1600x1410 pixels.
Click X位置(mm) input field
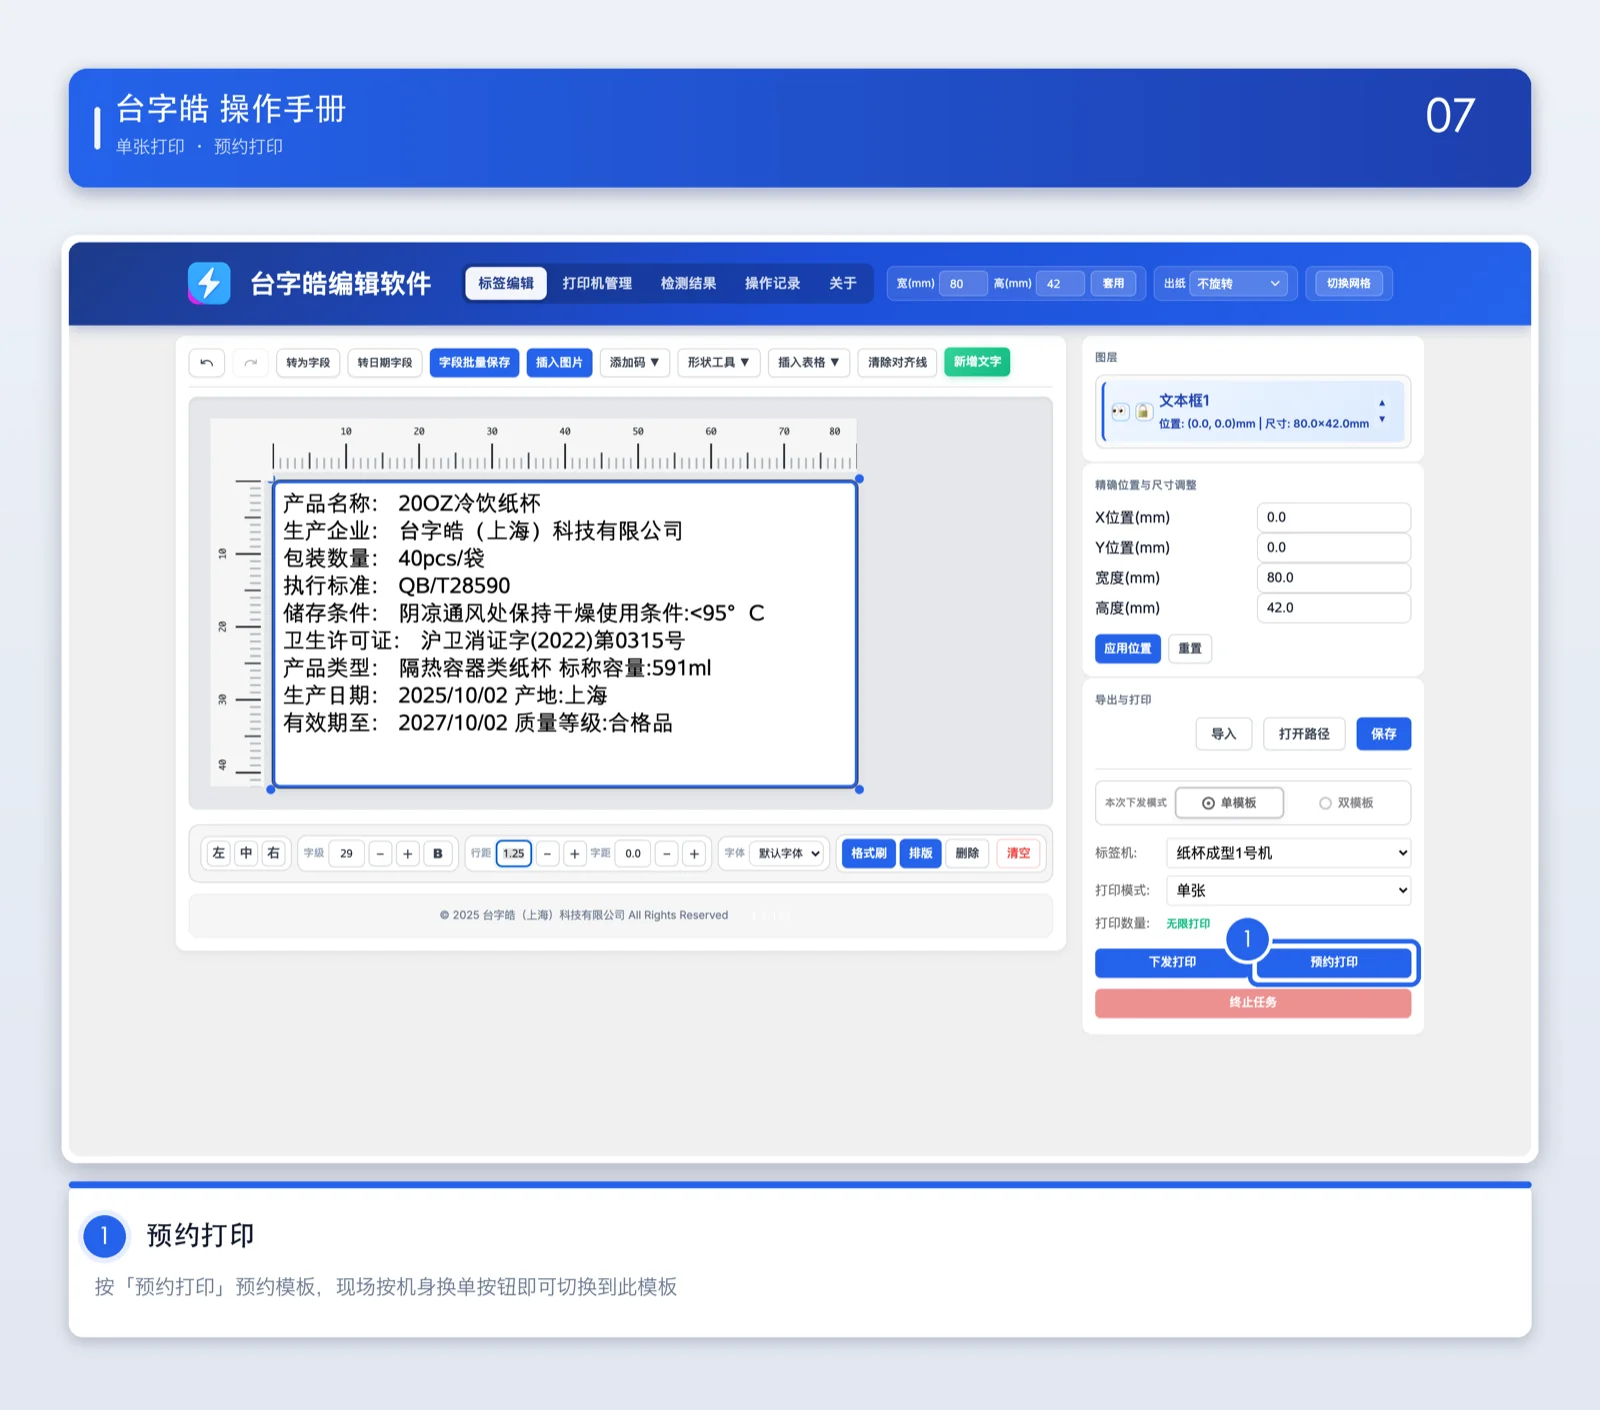click(1334, 517)
